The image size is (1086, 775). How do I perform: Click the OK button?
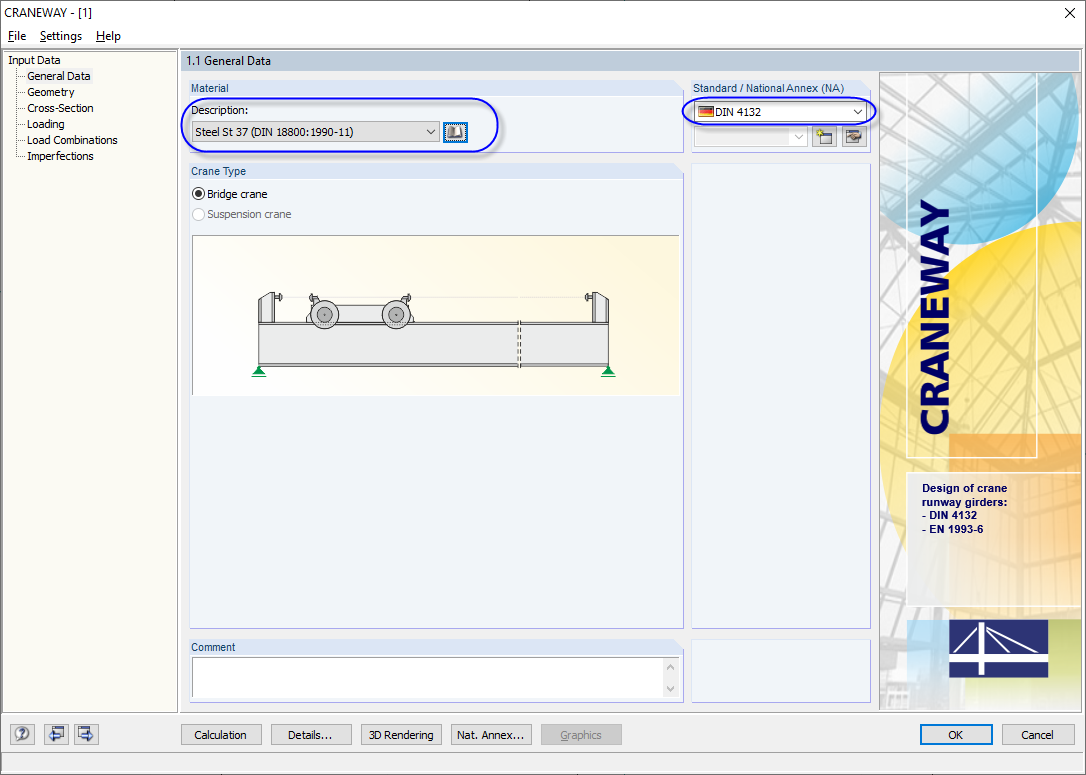click(956, 735)
